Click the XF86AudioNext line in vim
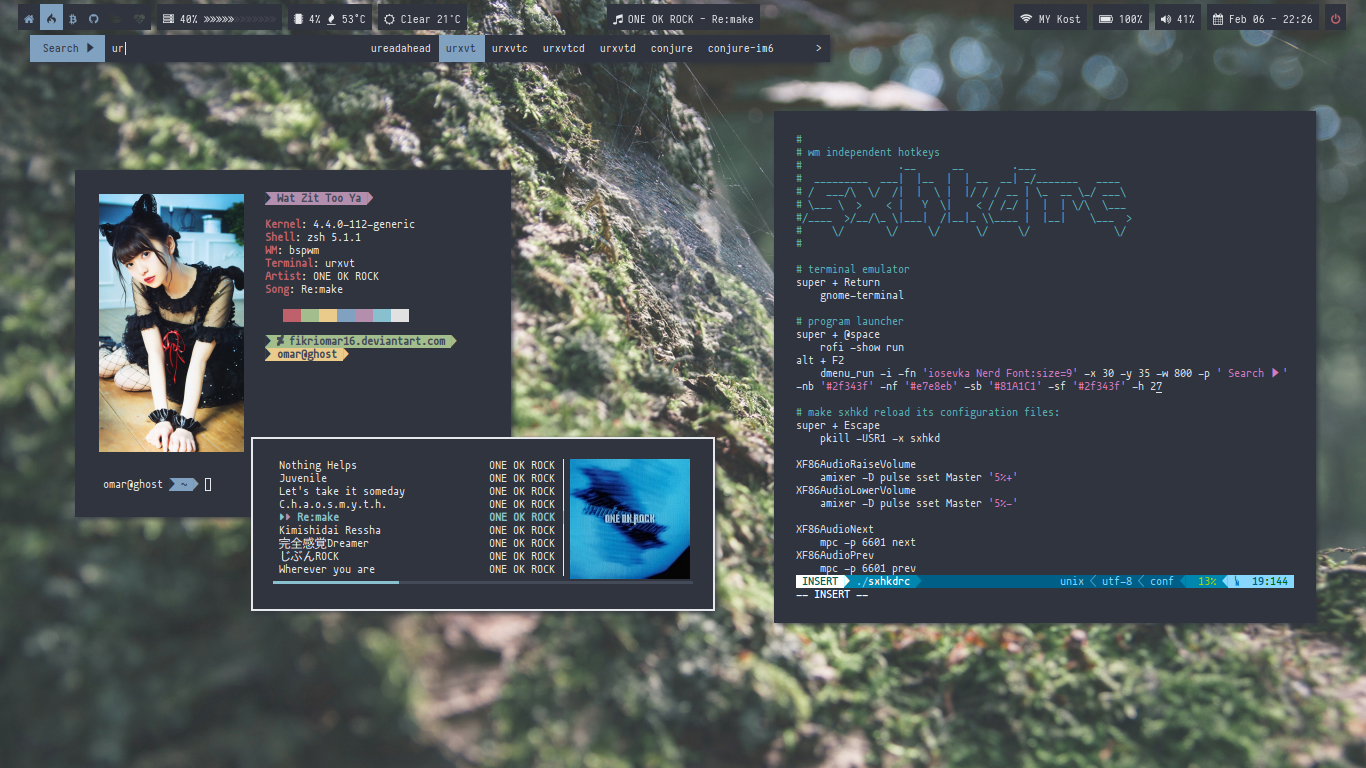The width and height of the screenshot is (1366, 768). tap(835, 529)
